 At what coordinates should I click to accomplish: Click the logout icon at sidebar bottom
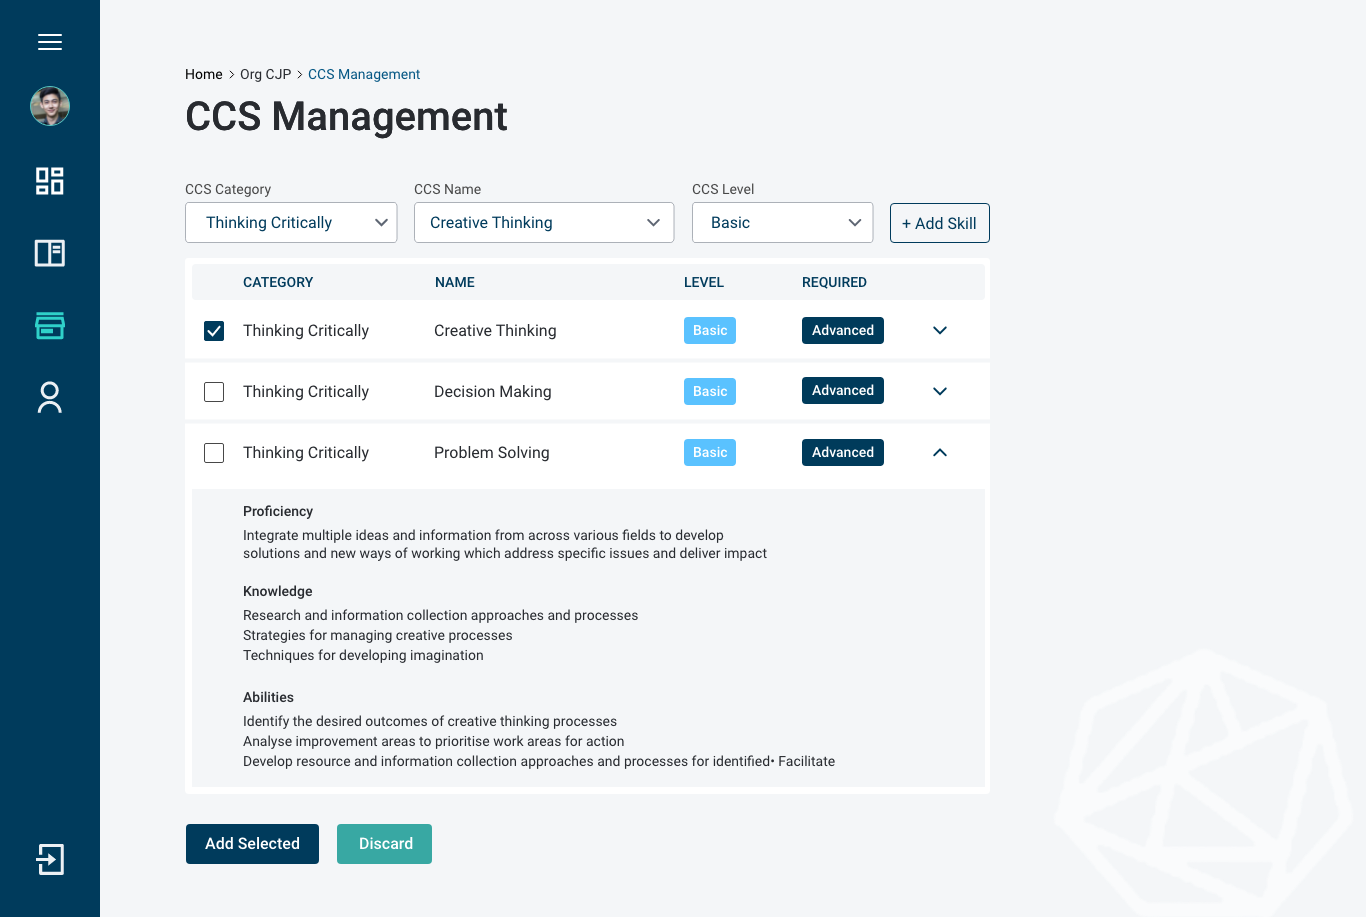50,859
